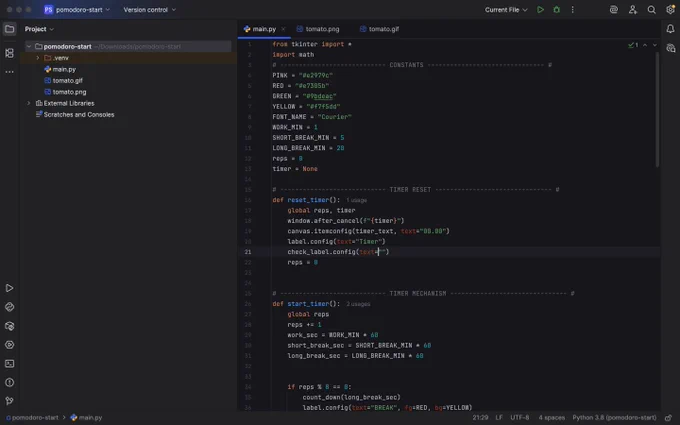Debug the current file
The image size is (680, 425).
pyautogui.click(x=556, y=10)
